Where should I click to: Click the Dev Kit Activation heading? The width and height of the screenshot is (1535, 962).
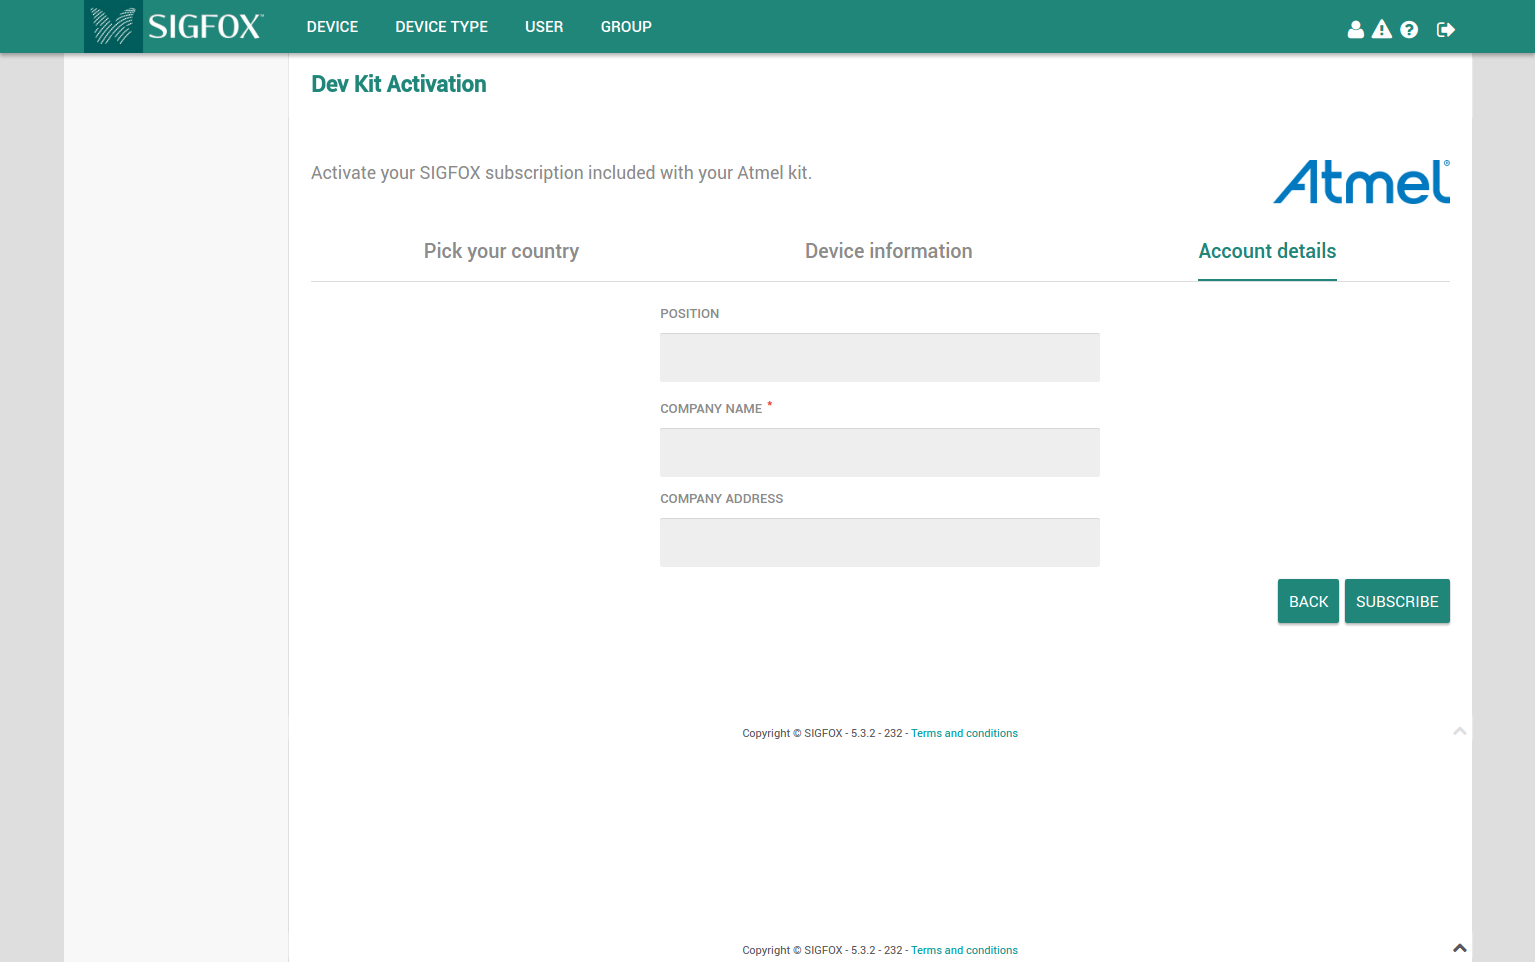tap(398, 84)
